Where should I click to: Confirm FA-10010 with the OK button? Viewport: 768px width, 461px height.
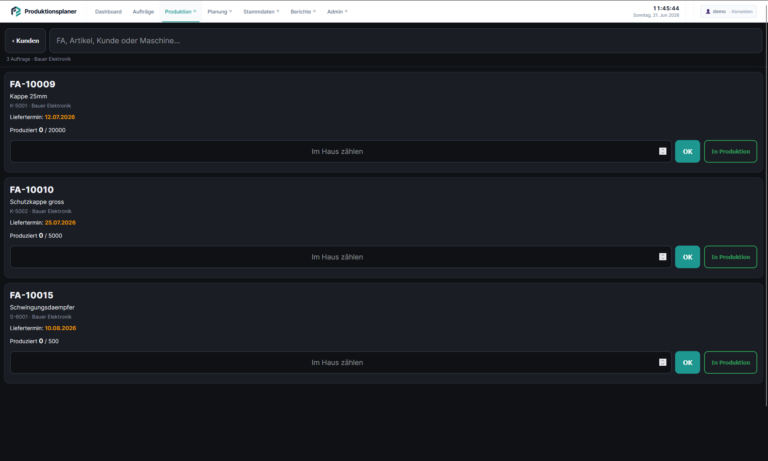pos(687,257)
